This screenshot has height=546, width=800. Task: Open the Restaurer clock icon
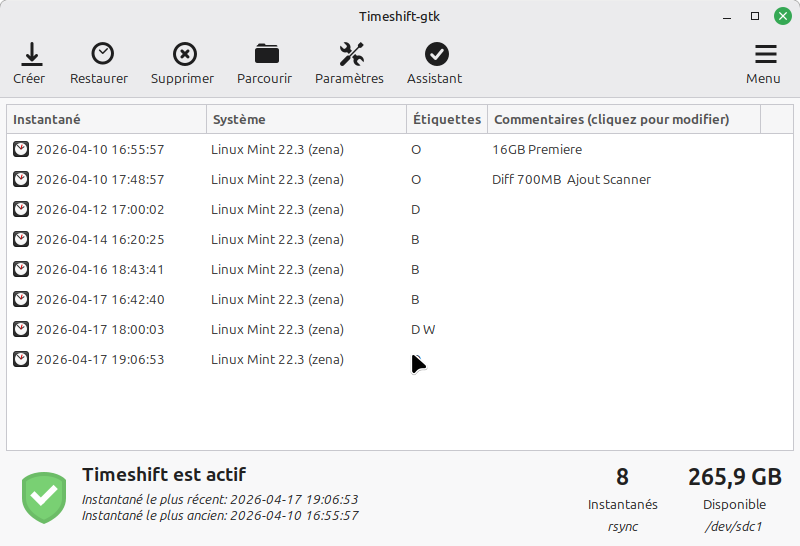tap(102, 54)
